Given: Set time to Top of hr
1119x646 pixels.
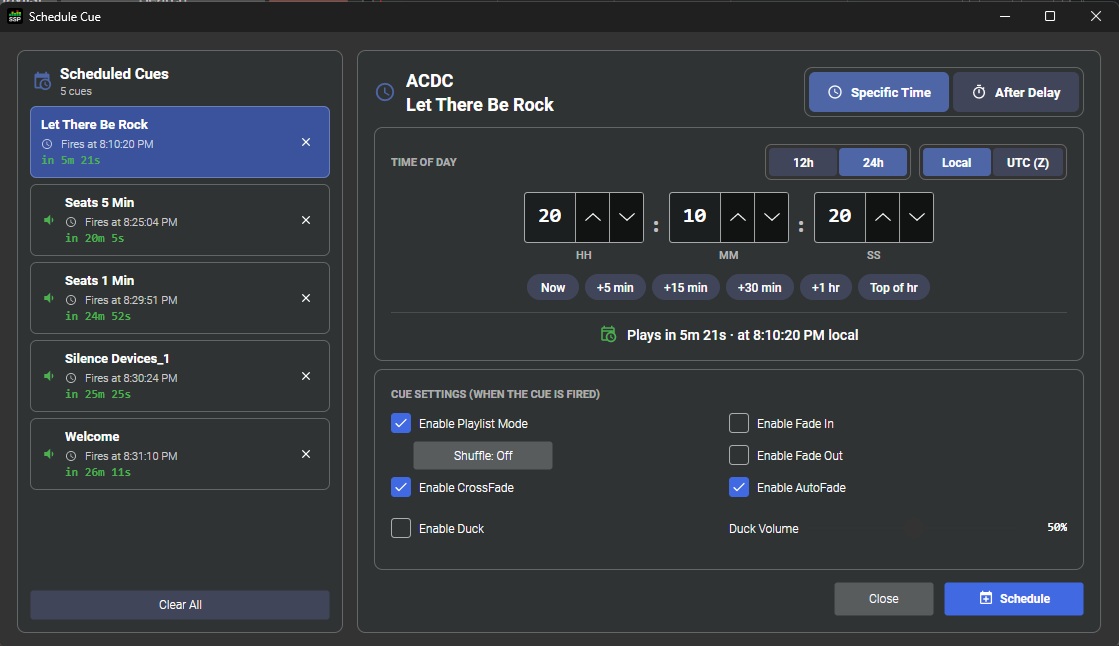Looking at the screenshot, I should click(893, 288).
